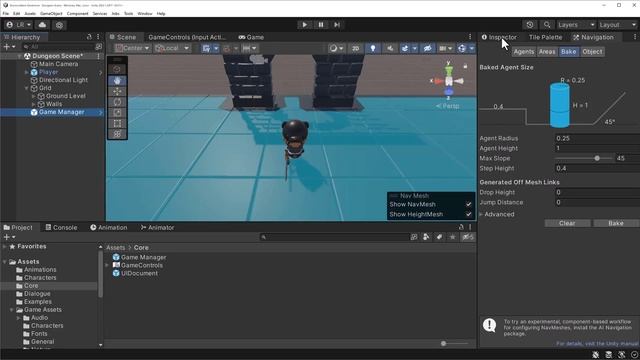Open the Layers dropdown
The image size is (640, 360).
pyautogui.click(x=576, y=25)
